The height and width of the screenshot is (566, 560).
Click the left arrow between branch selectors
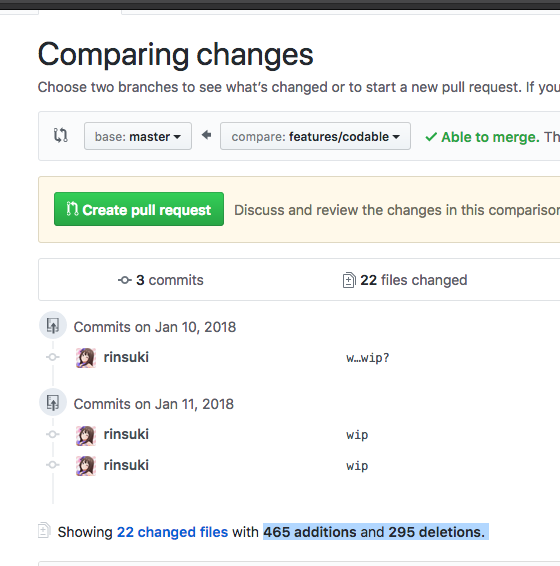(206, 135)
